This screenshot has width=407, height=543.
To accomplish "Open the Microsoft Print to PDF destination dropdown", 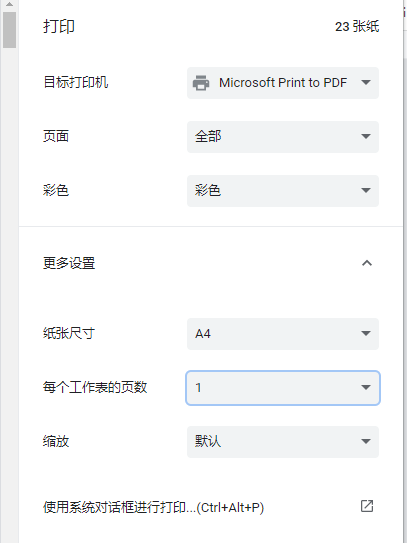I will click(283, 83).
